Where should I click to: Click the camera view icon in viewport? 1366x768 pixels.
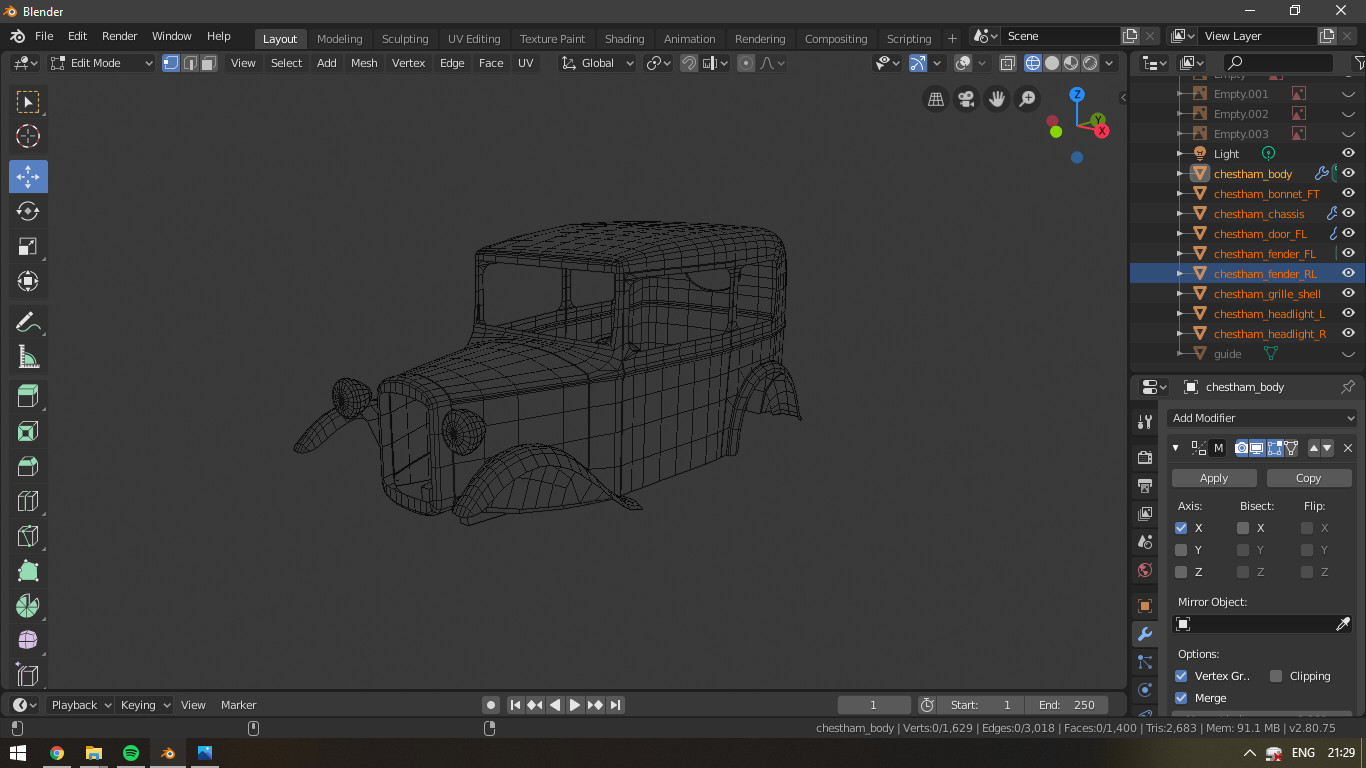966,99
